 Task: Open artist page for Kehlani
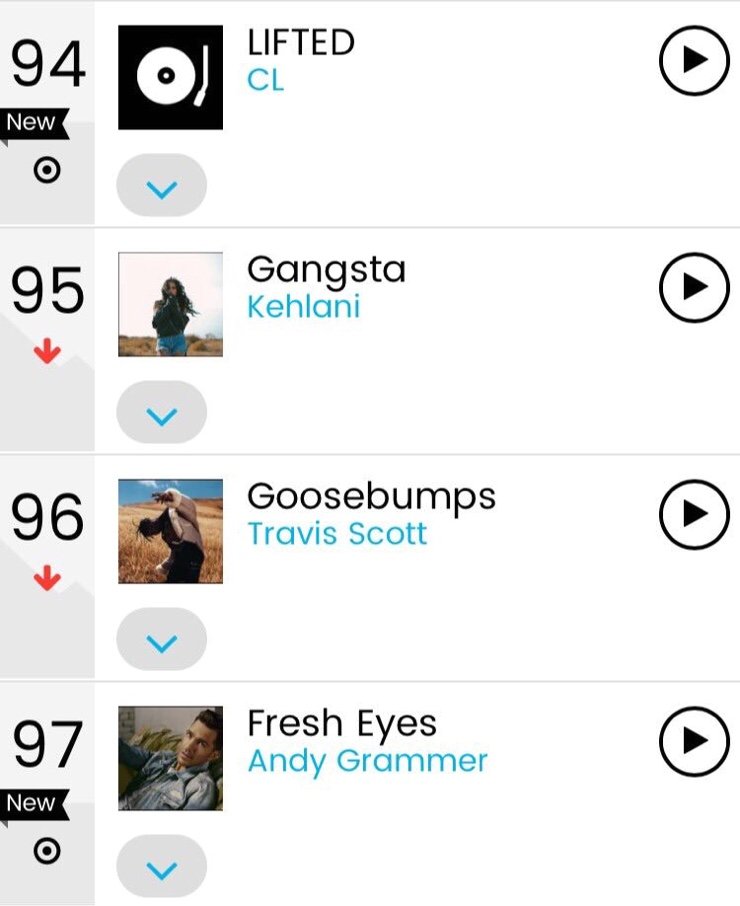pos(304,306)
